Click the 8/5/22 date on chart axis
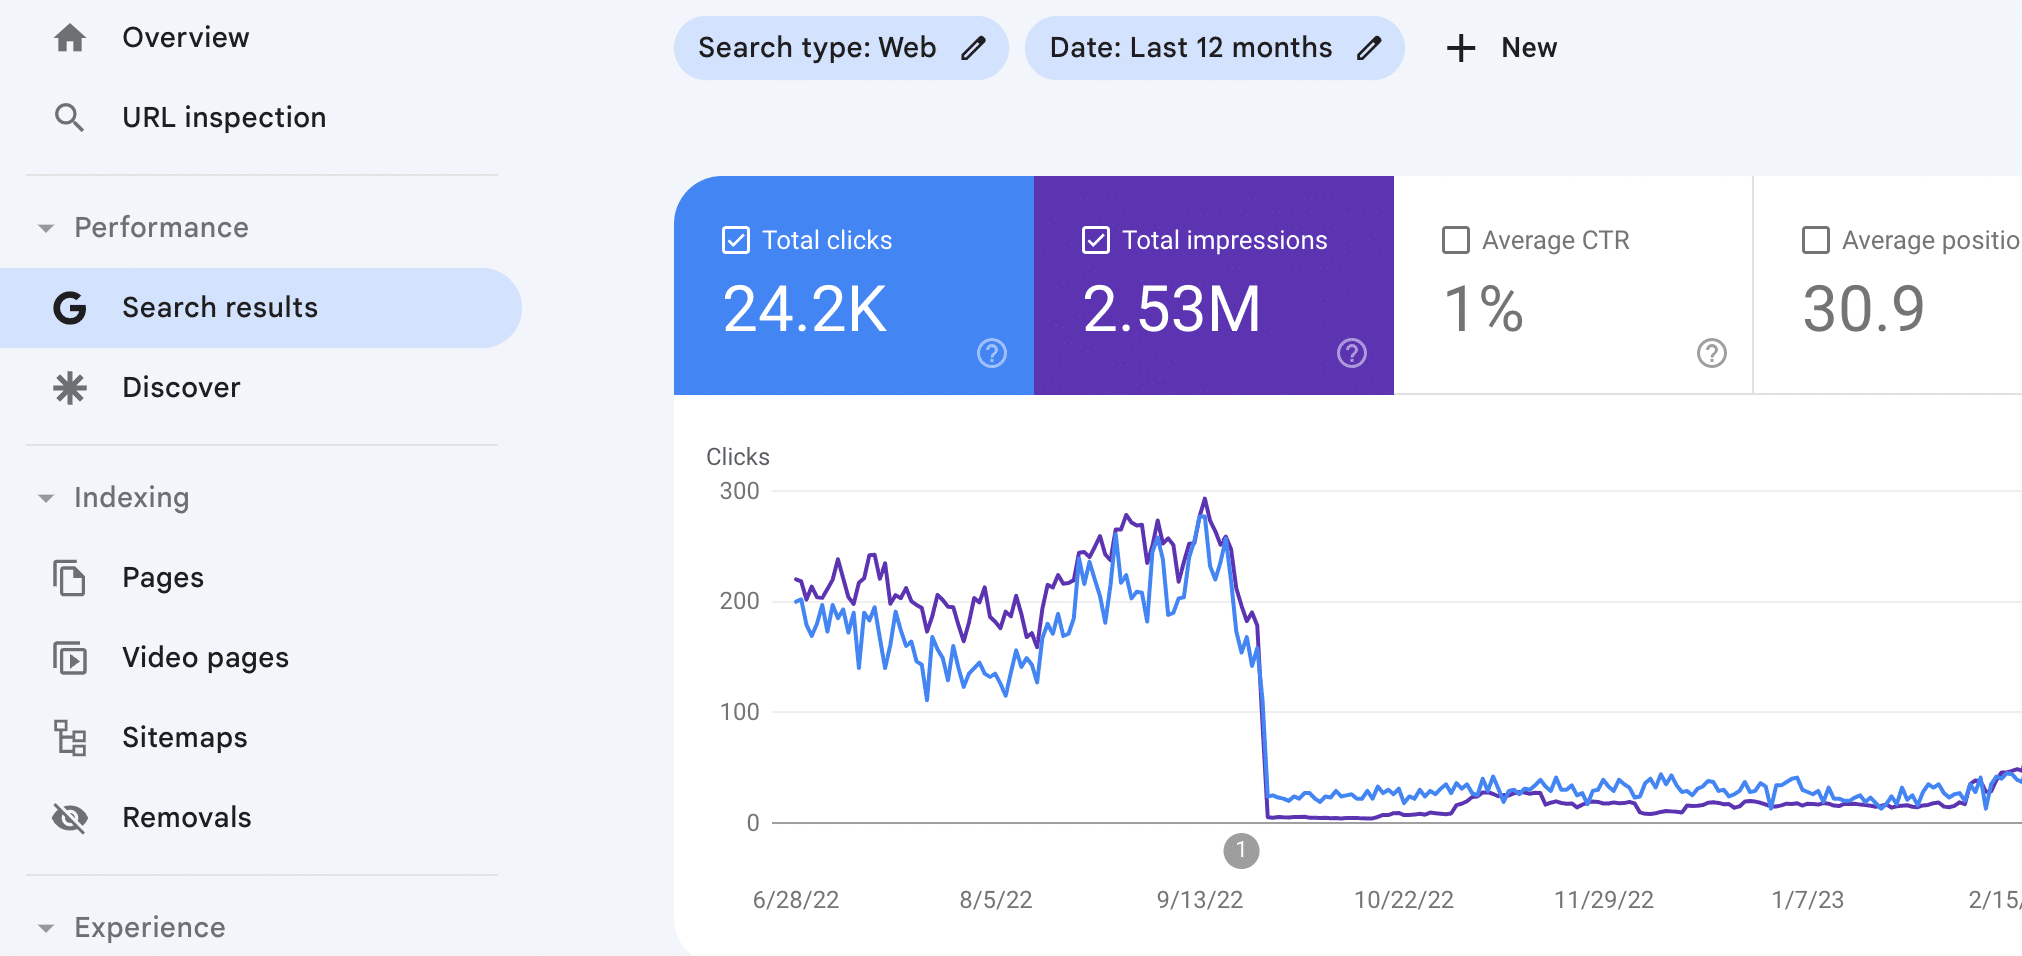This screenshot has width=2022, height=956. pos(996,900)
